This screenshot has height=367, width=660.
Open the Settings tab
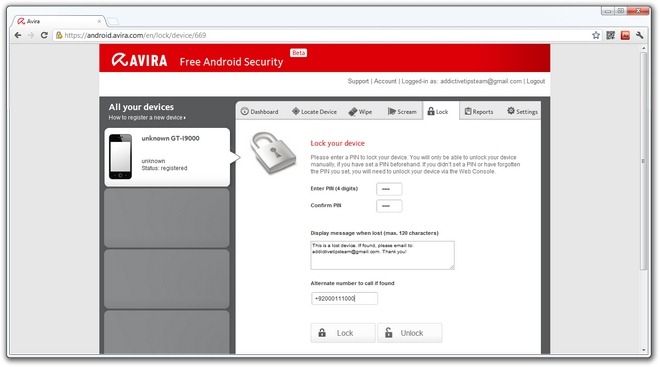point(522,112)
